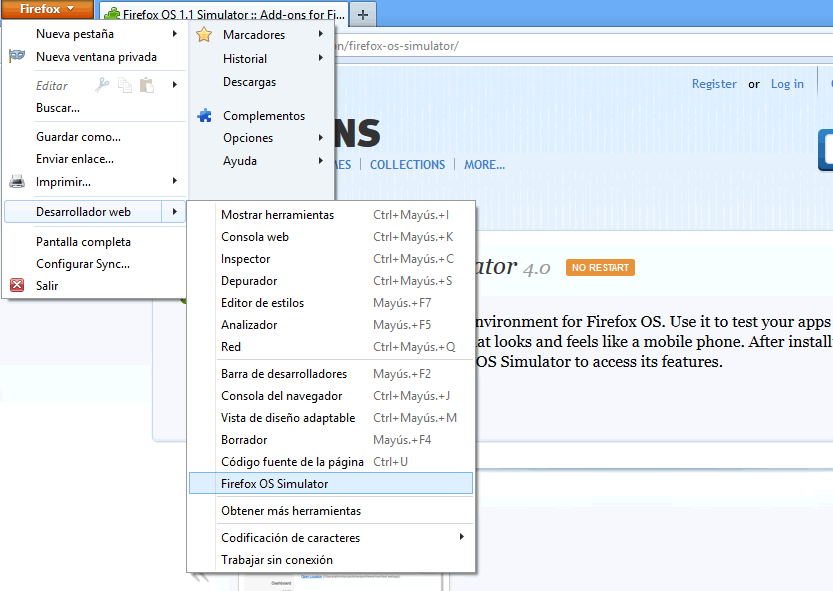Click the paste clipboard icon
Image resolution: width=833 pixels, height=591 pixels.
(x=147, y=85)
